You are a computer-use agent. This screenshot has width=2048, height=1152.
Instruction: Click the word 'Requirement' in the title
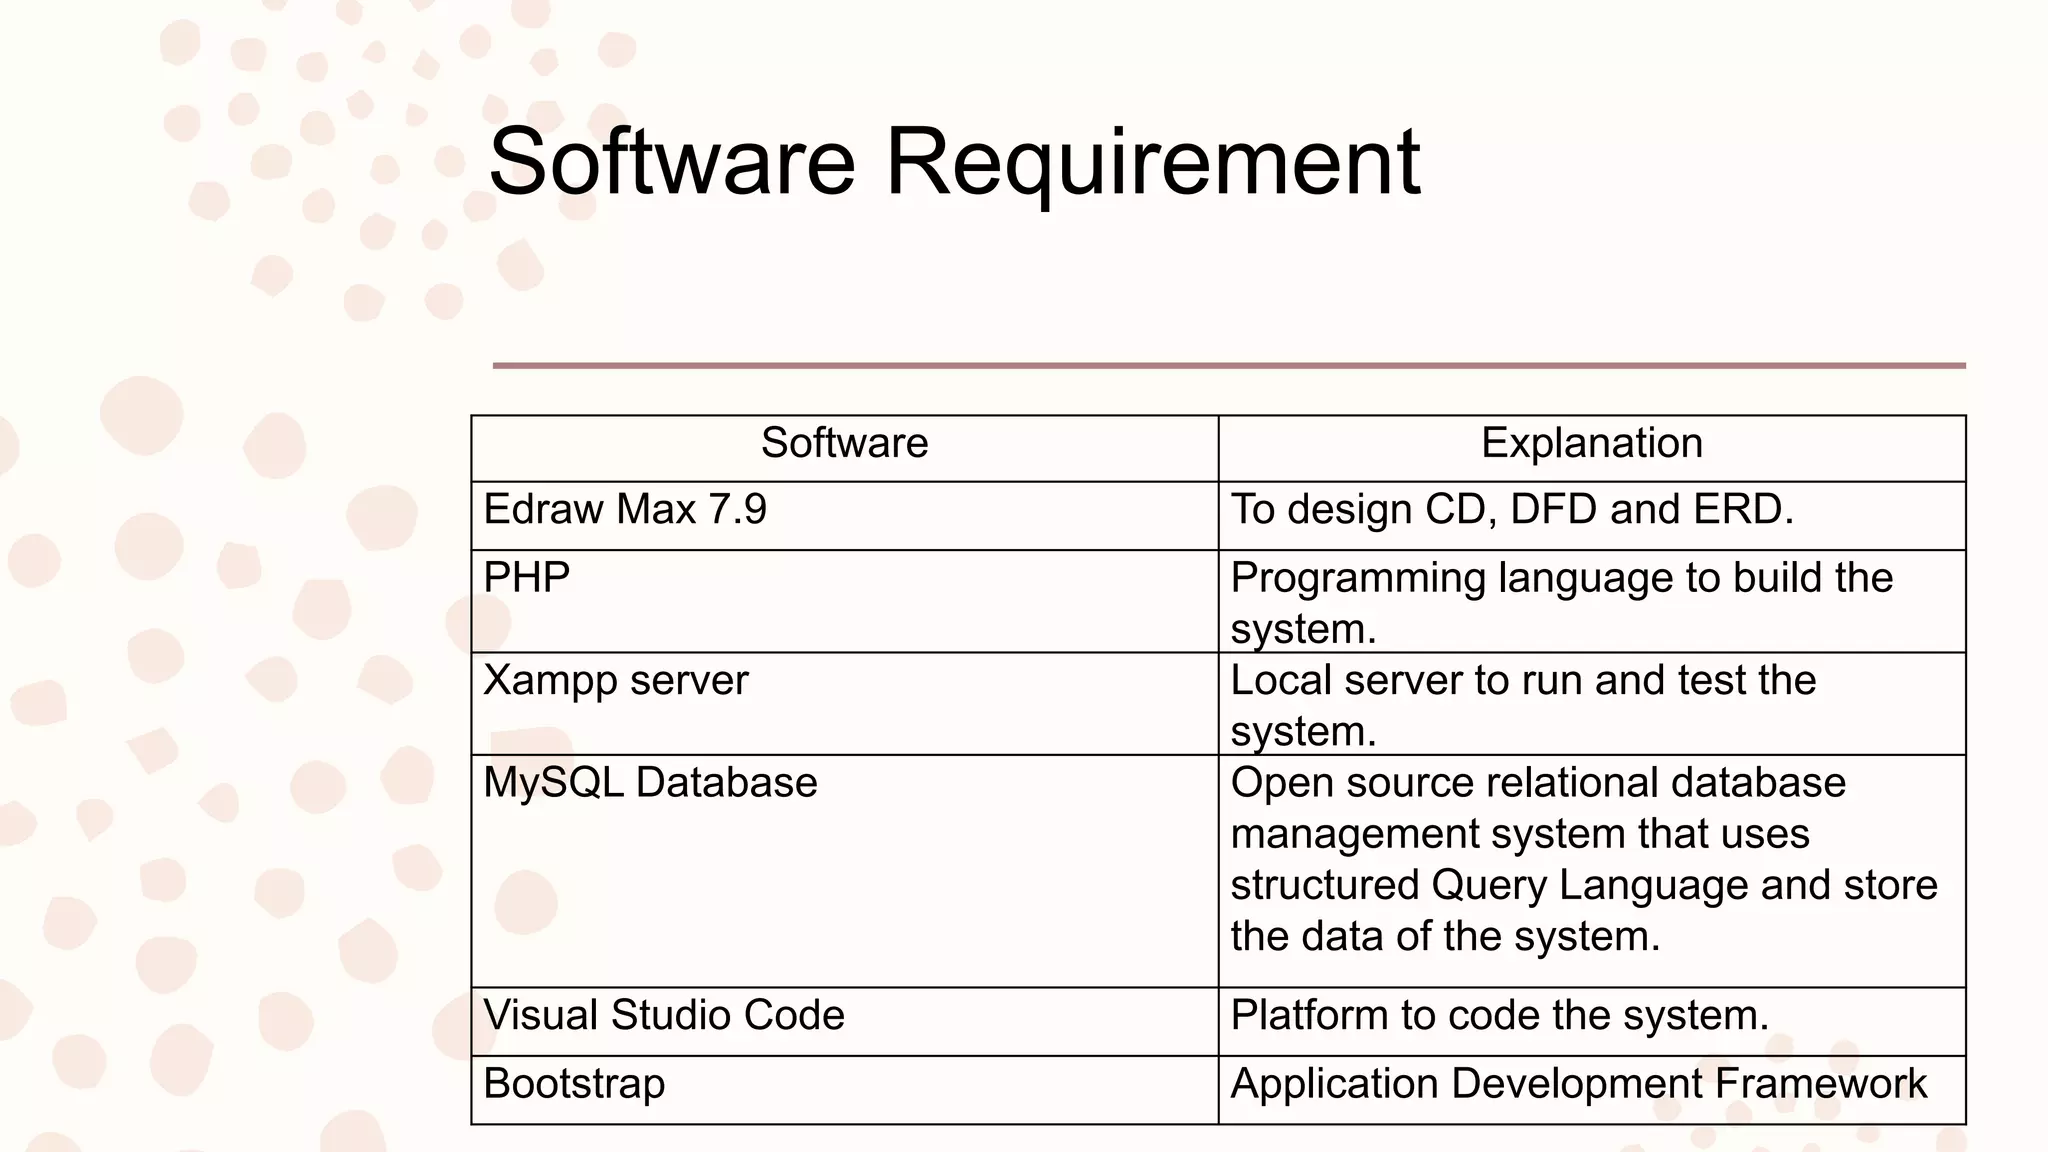pos(1152,162)
